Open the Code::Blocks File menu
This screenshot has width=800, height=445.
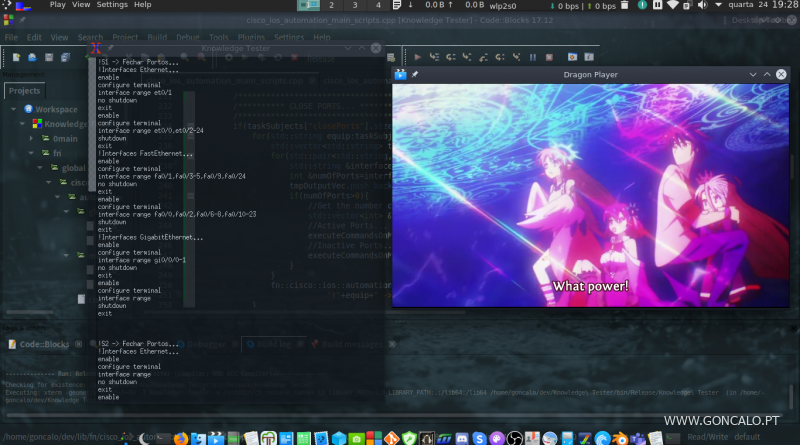(11, 37)
